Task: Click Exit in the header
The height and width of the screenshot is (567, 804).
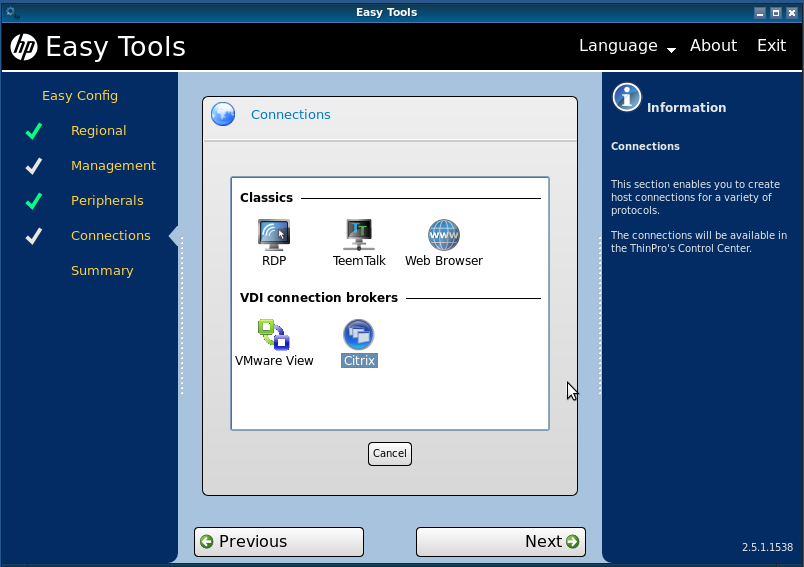Action: pyautogui.click(x=771, y=46)
